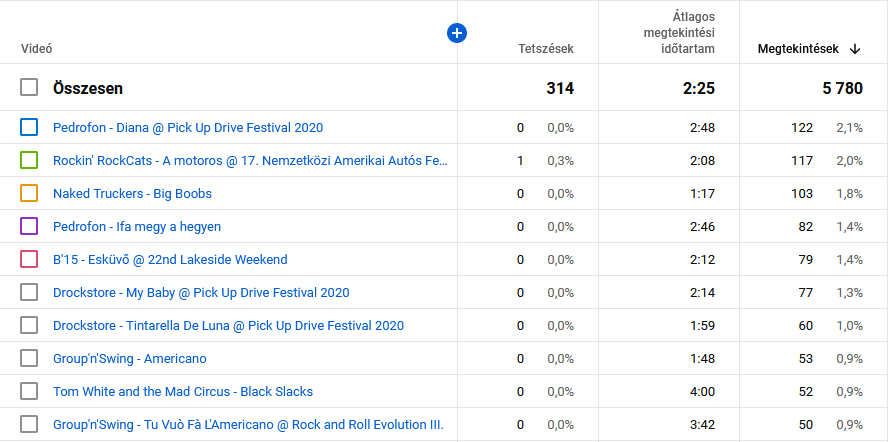Screen dimensions: 888x442
Task: Select orange checkbox for Naked Truckers
Action: pos(29,193)
